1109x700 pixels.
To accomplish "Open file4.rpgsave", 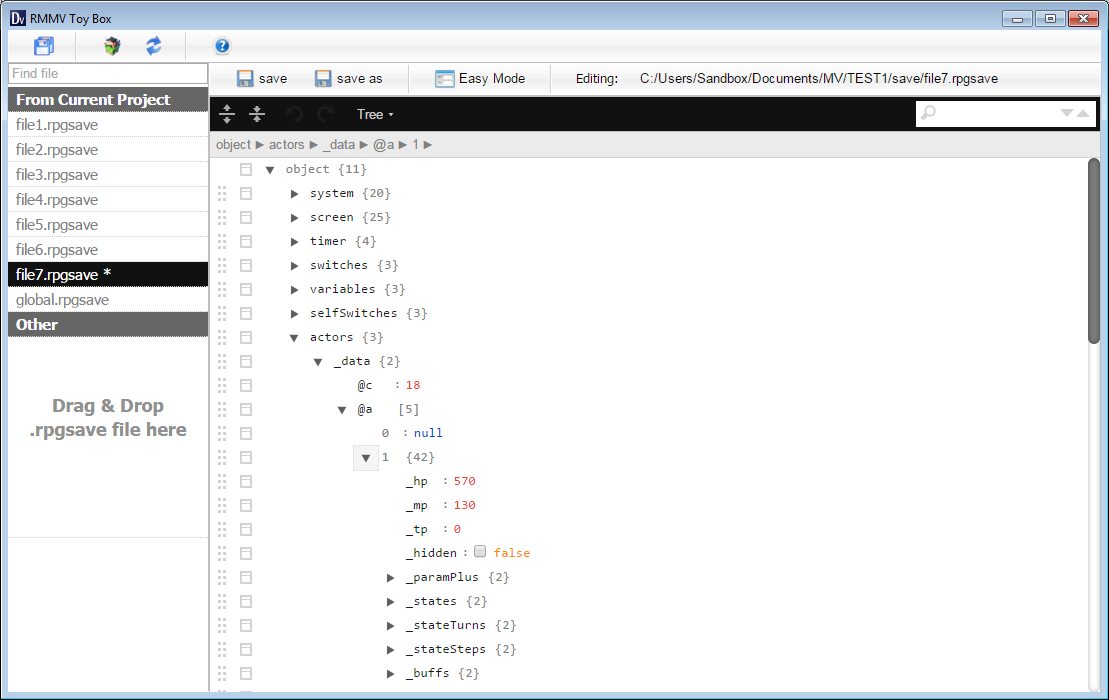I will (108, 199).
